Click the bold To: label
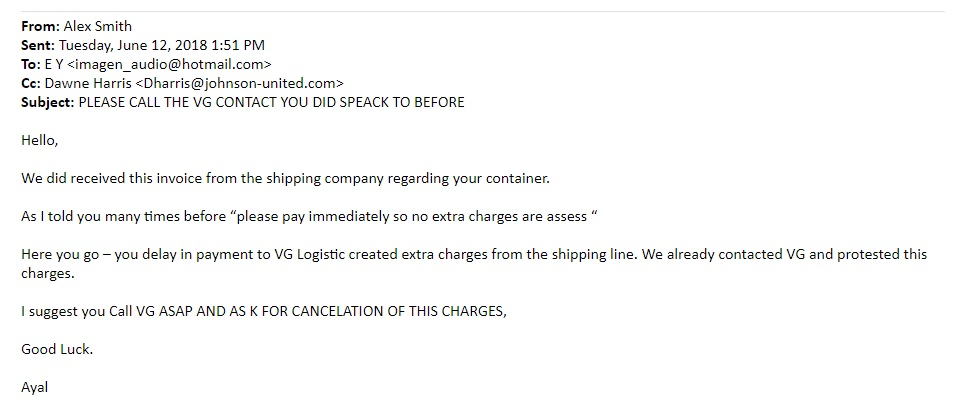 [x=31, y=65]
